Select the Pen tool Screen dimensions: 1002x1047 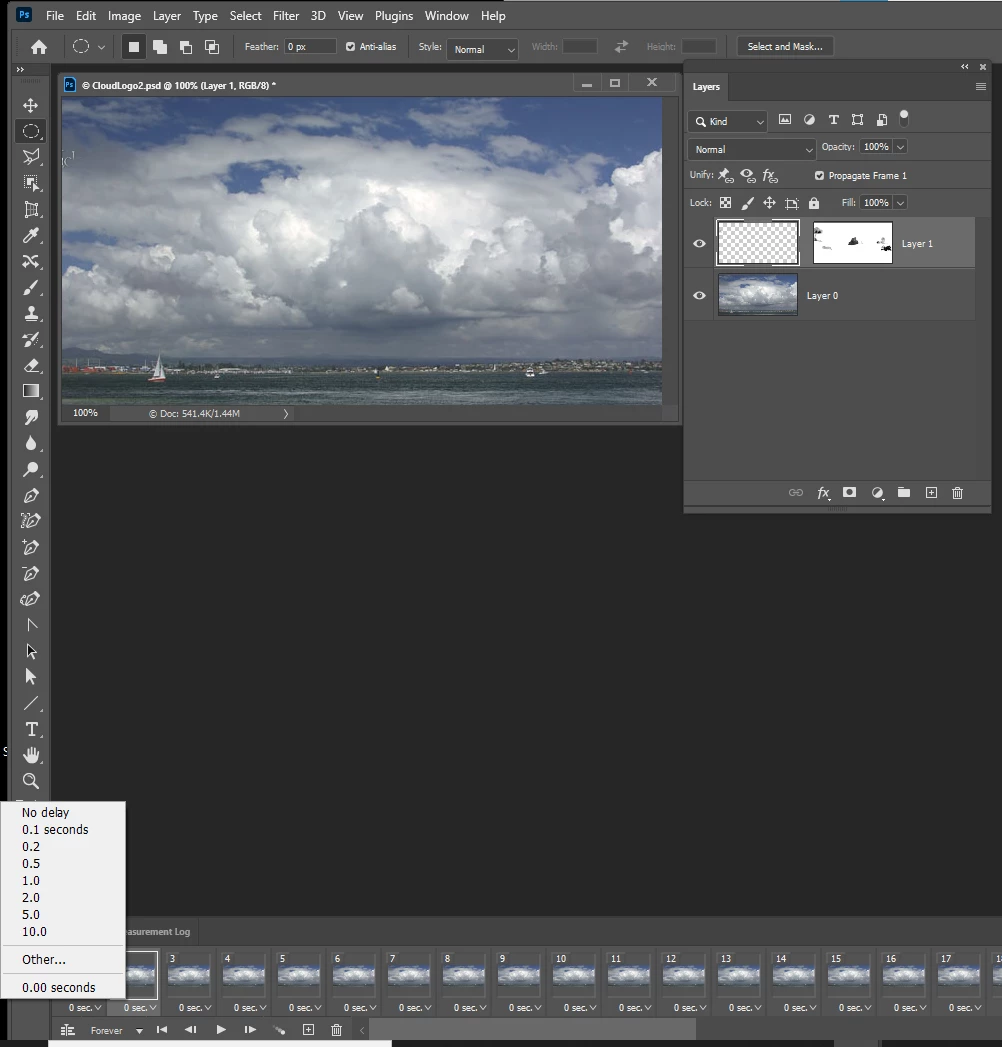31,496
